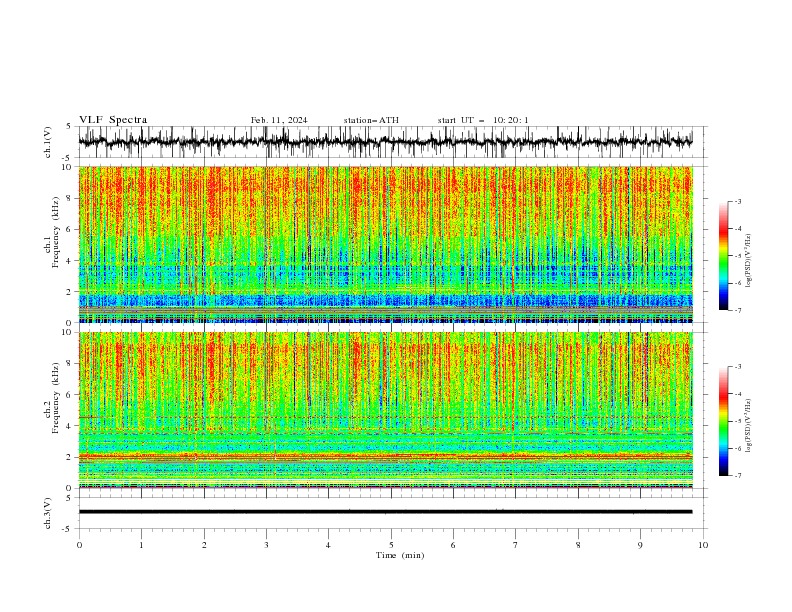Select the start UT 10:20:1 text

point(483,120)
